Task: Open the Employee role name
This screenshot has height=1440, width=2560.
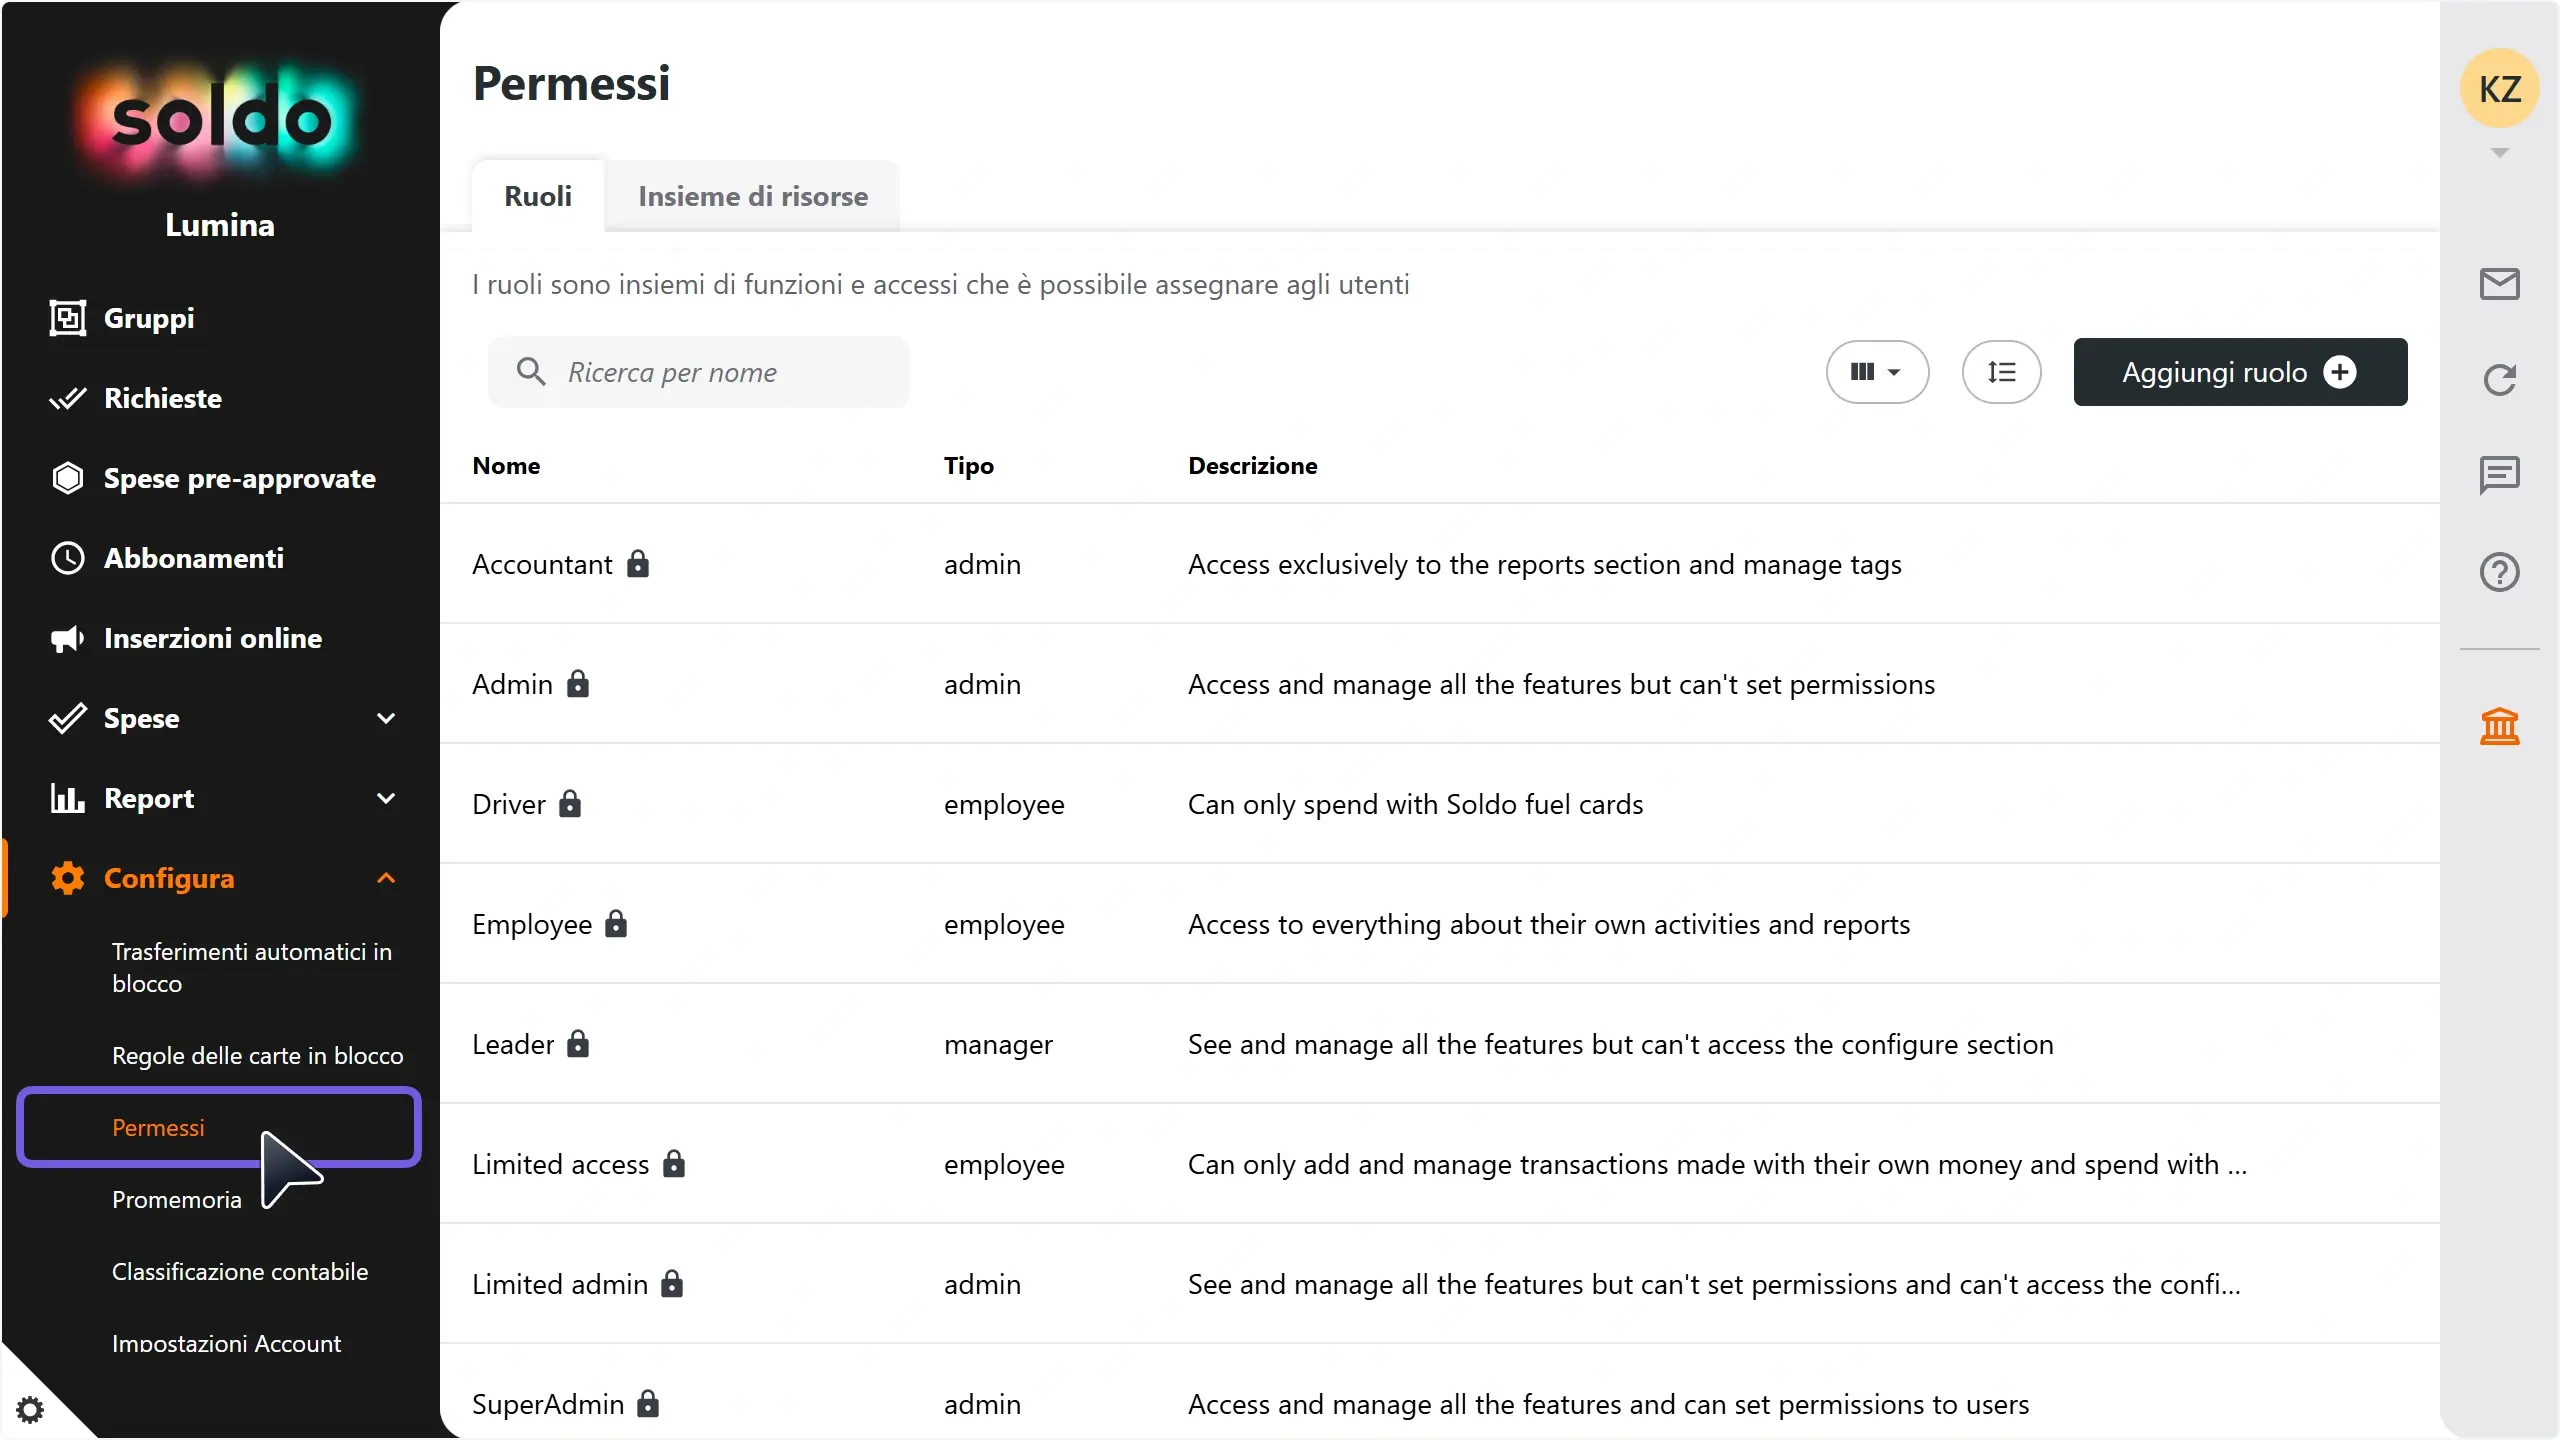Action: click(x=532, y=924)
